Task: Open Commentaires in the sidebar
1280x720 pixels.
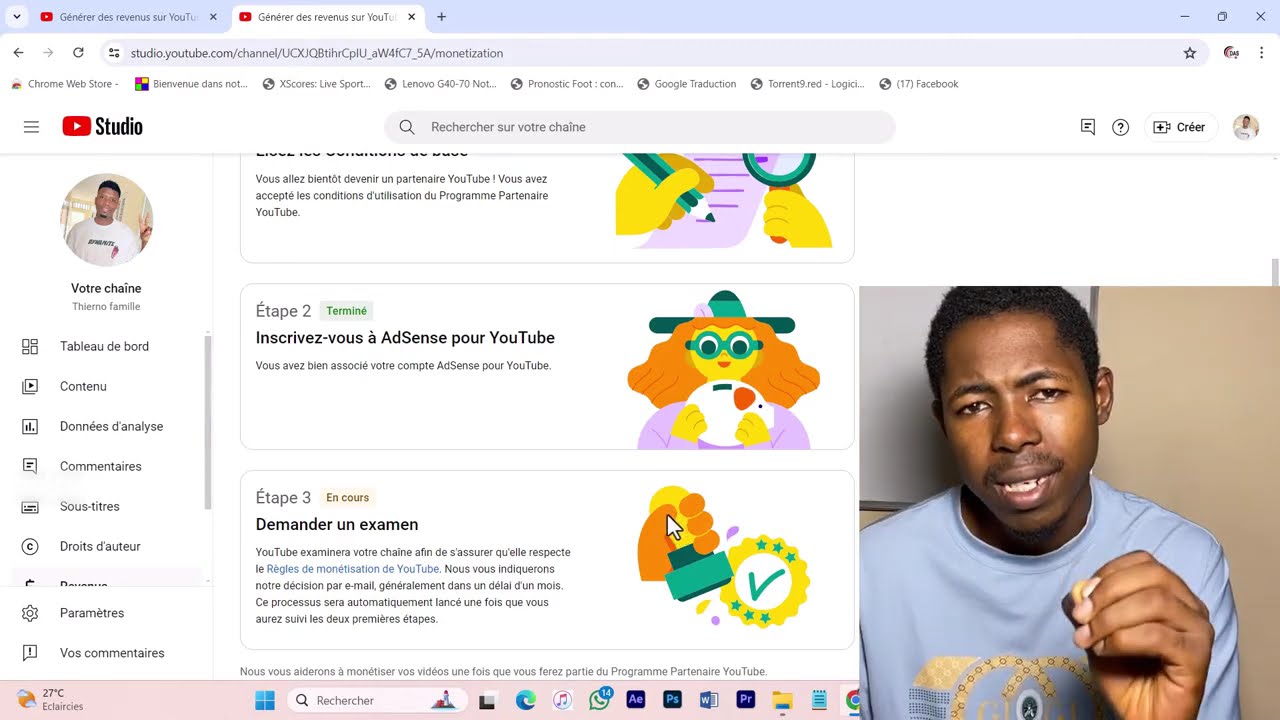Action: point(100,466)
